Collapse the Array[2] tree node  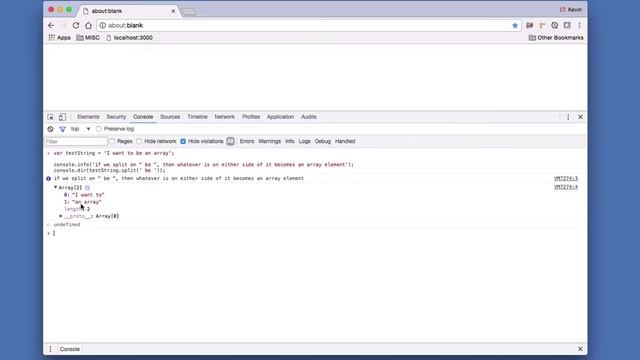[56, 187]
